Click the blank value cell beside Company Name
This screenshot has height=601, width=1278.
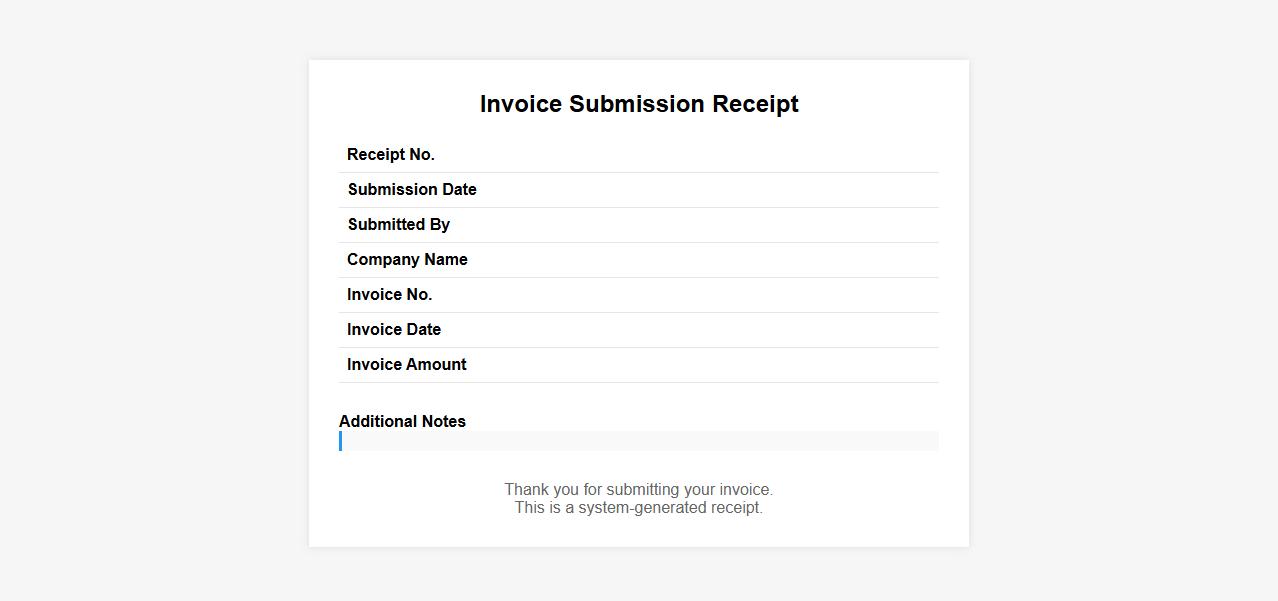(700, 260)
